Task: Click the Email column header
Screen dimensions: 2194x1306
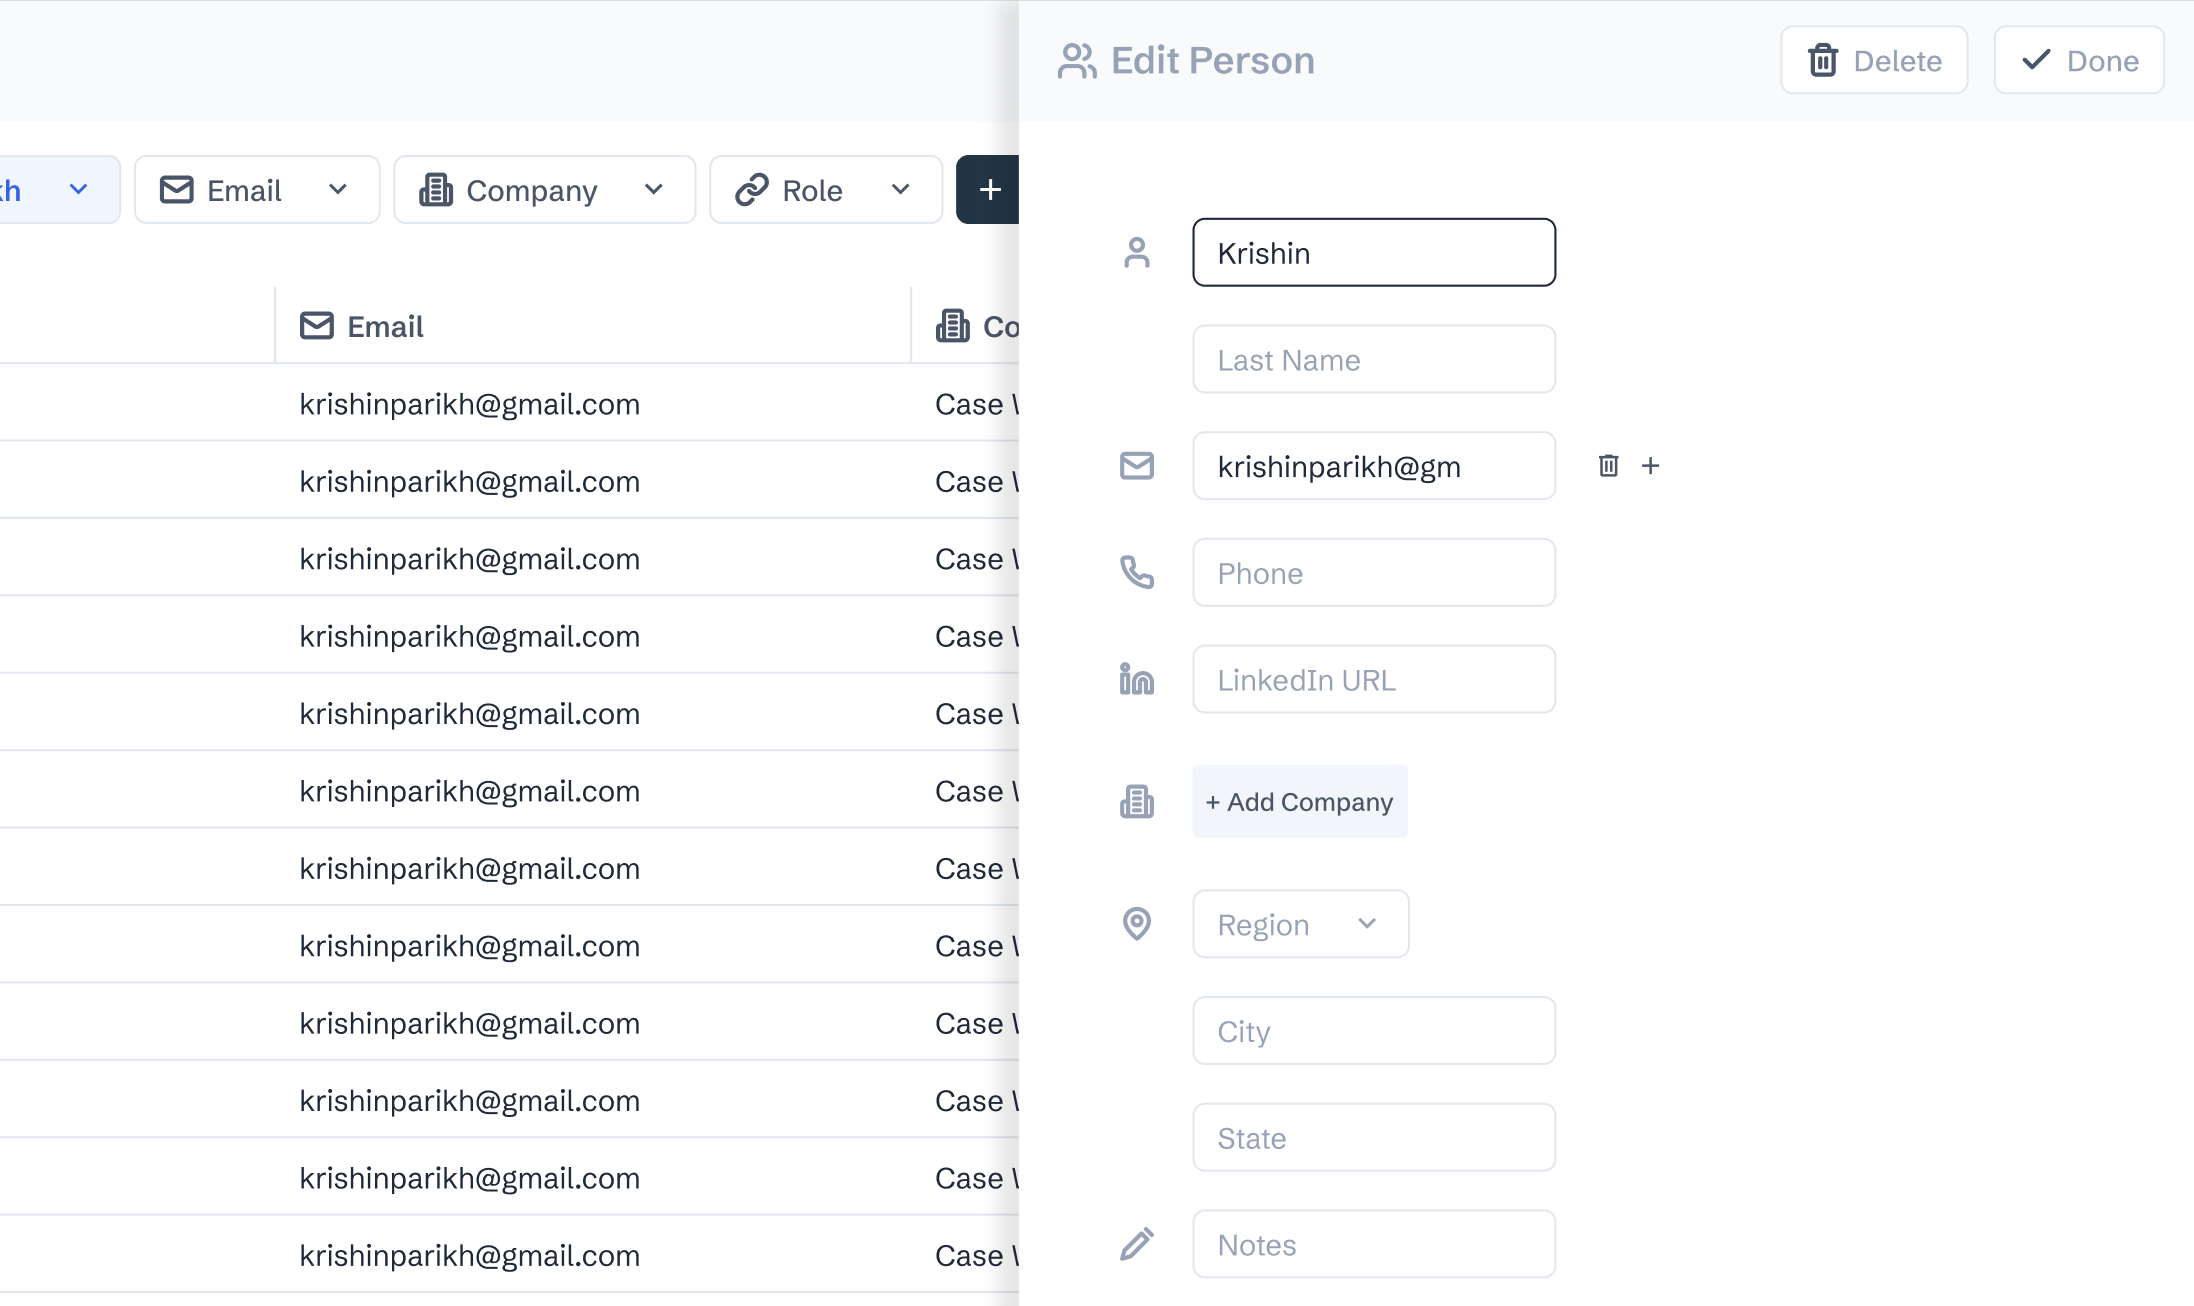Action: [385, 327]
